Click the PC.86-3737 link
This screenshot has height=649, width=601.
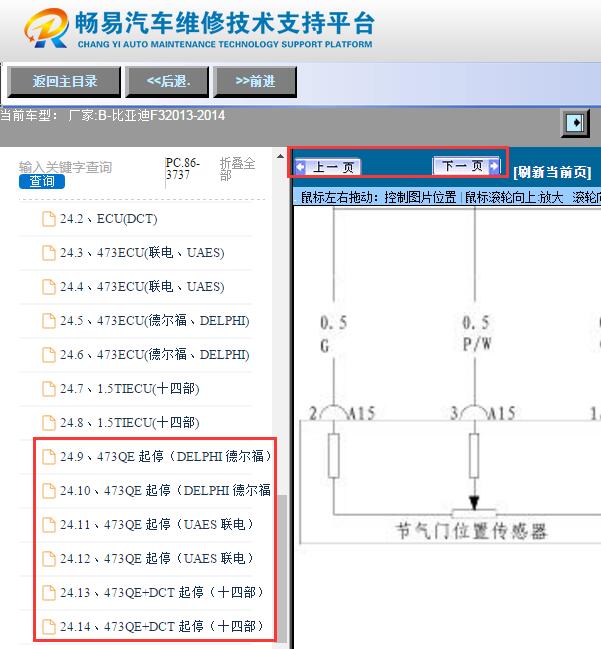(x=183, y=169)
